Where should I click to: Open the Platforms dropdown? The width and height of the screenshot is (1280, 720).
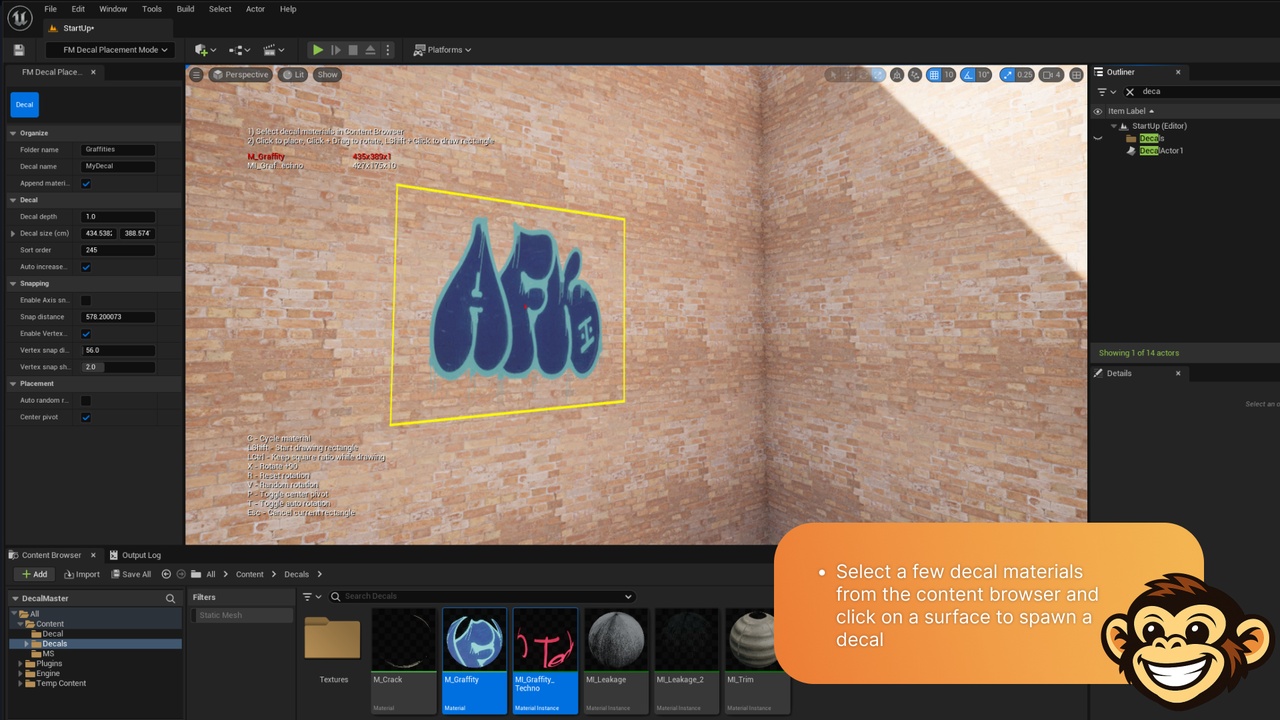442,50
